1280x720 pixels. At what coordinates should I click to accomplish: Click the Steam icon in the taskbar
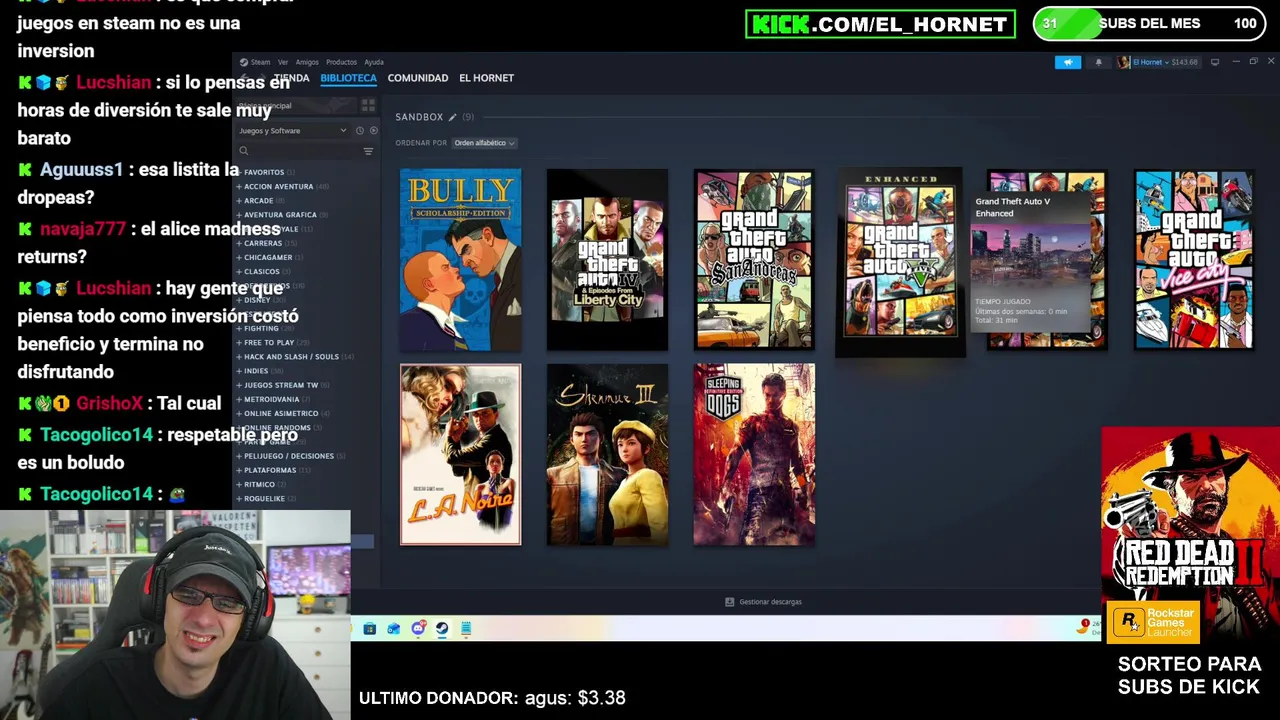442,628
